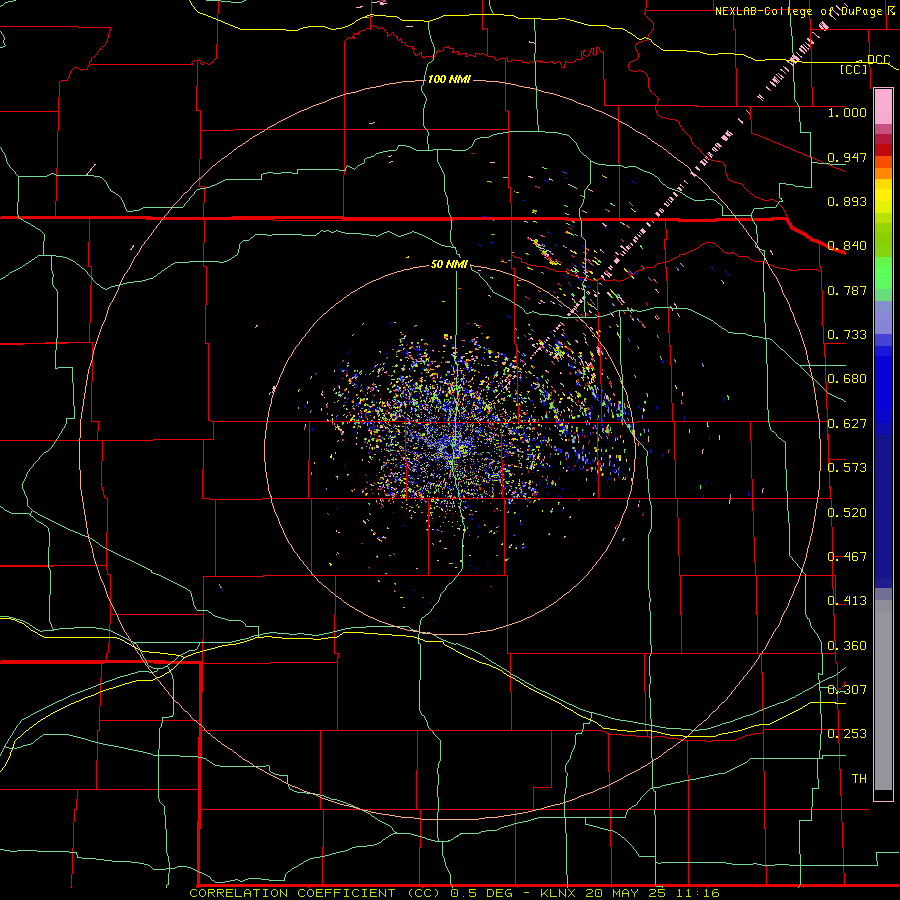900x900 pixels.
Task: Click the 0.520 value on the color scale
Action: point(847,513)
